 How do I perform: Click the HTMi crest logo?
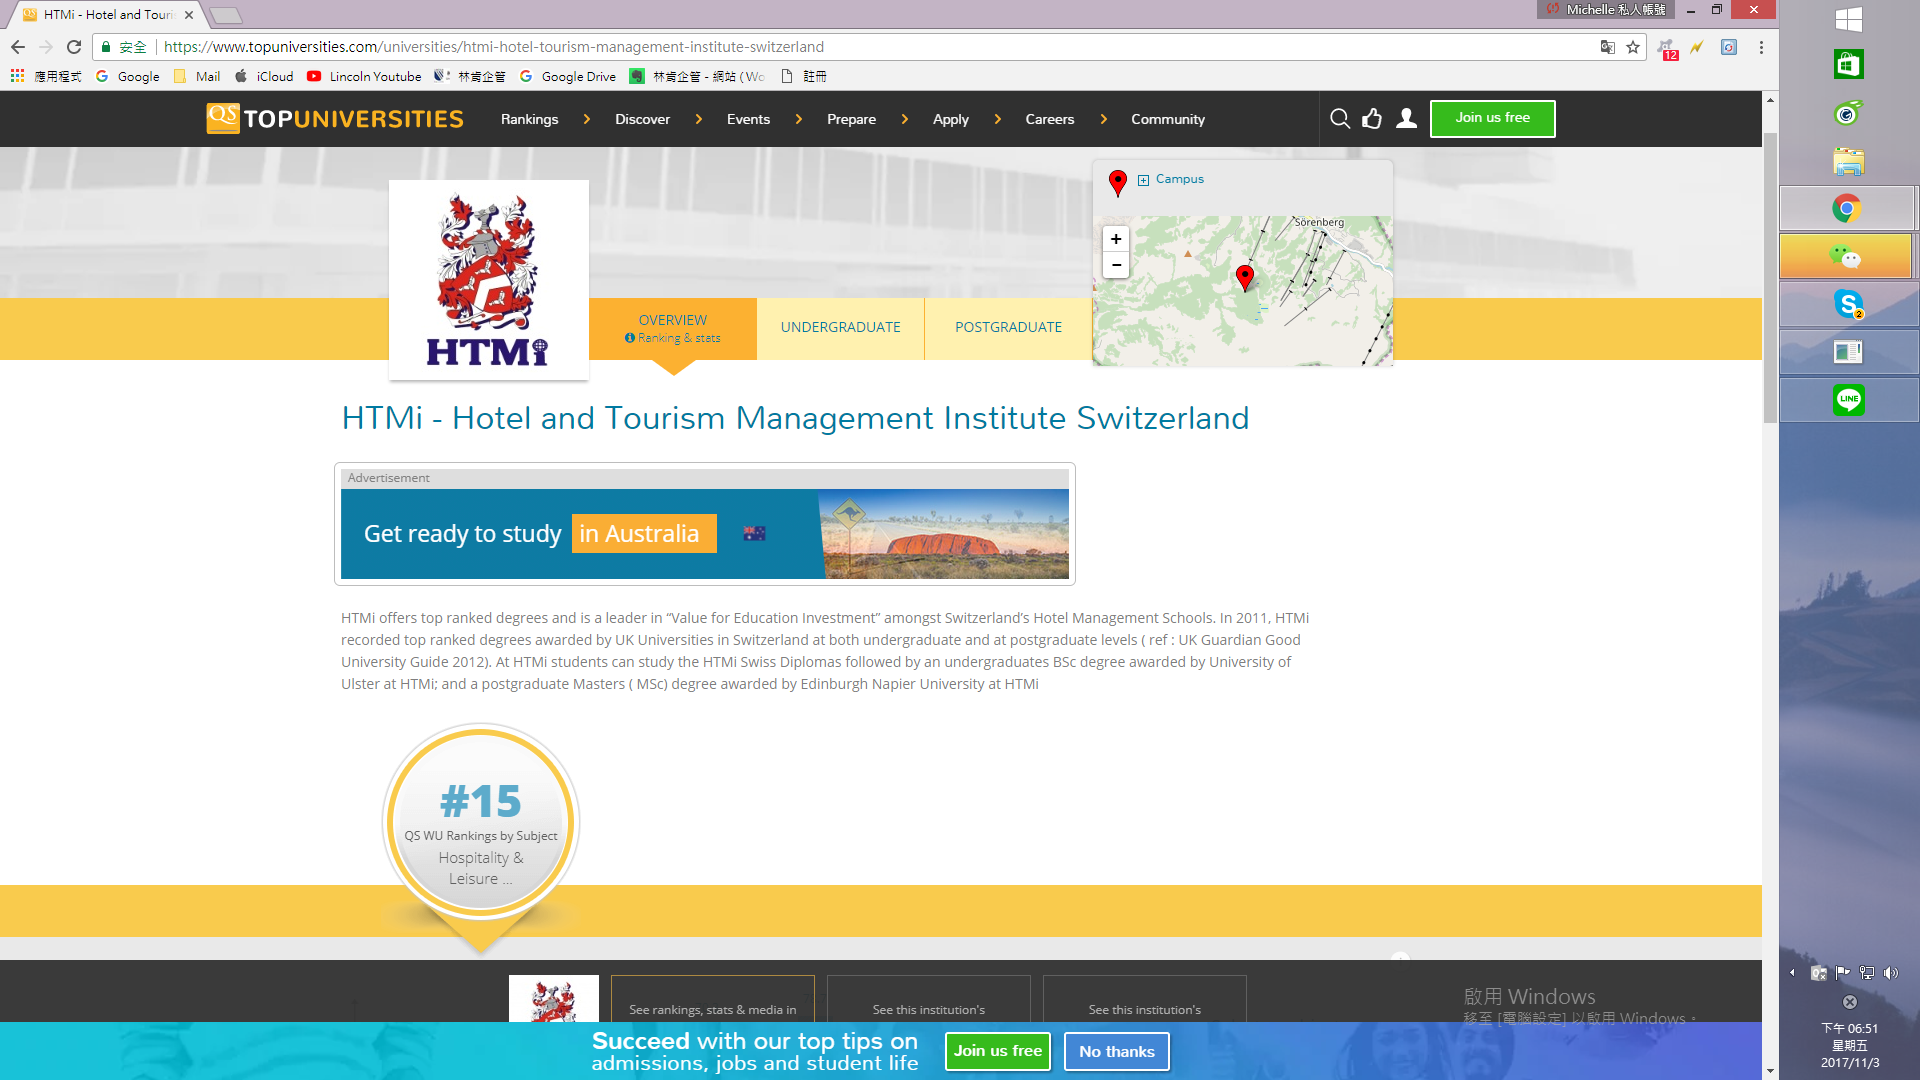[x=488, y=280]
